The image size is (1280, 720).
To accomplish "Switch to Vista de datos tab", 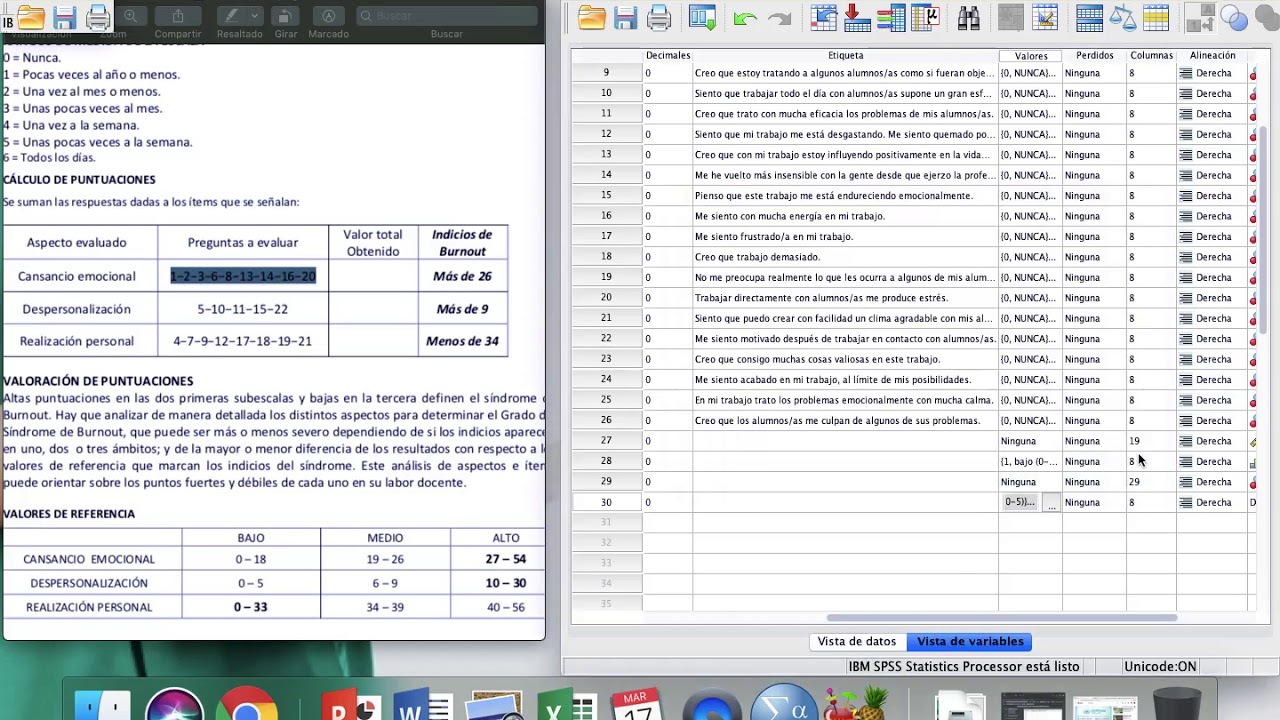I will tap(856, 641).
